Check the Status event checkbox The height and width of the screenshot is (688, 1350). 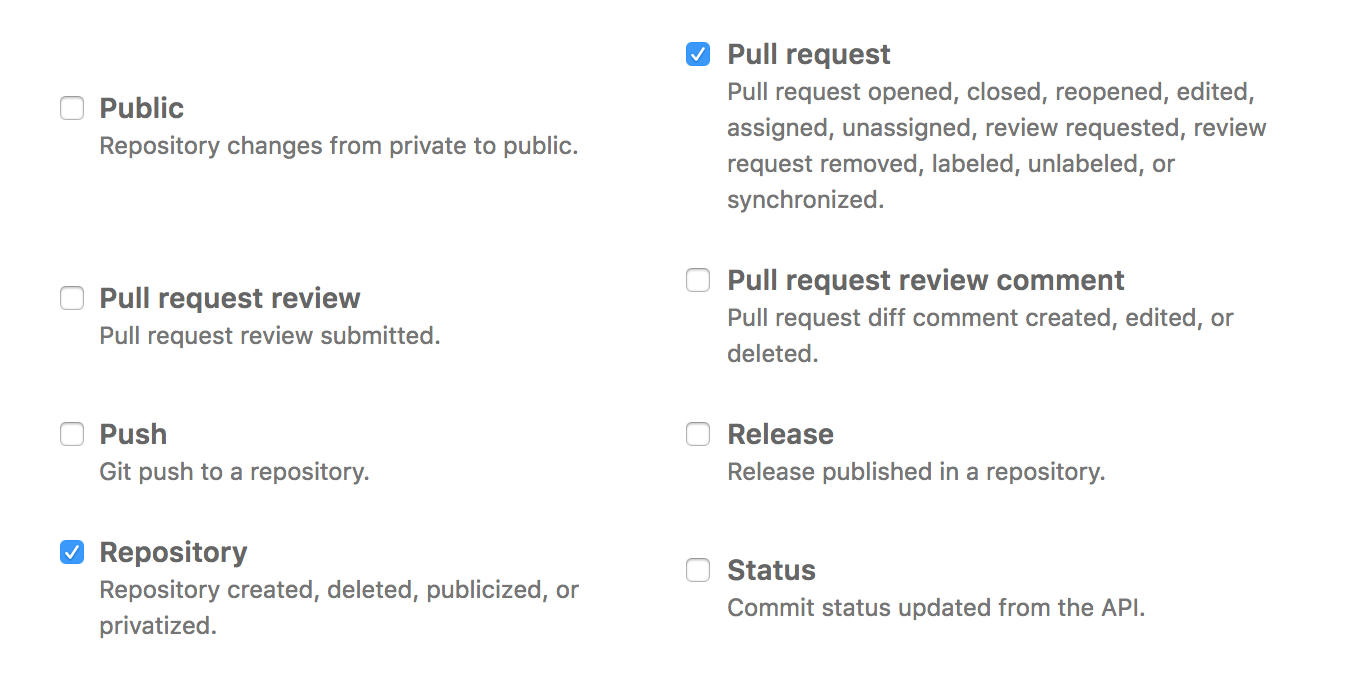pos(698,570)
